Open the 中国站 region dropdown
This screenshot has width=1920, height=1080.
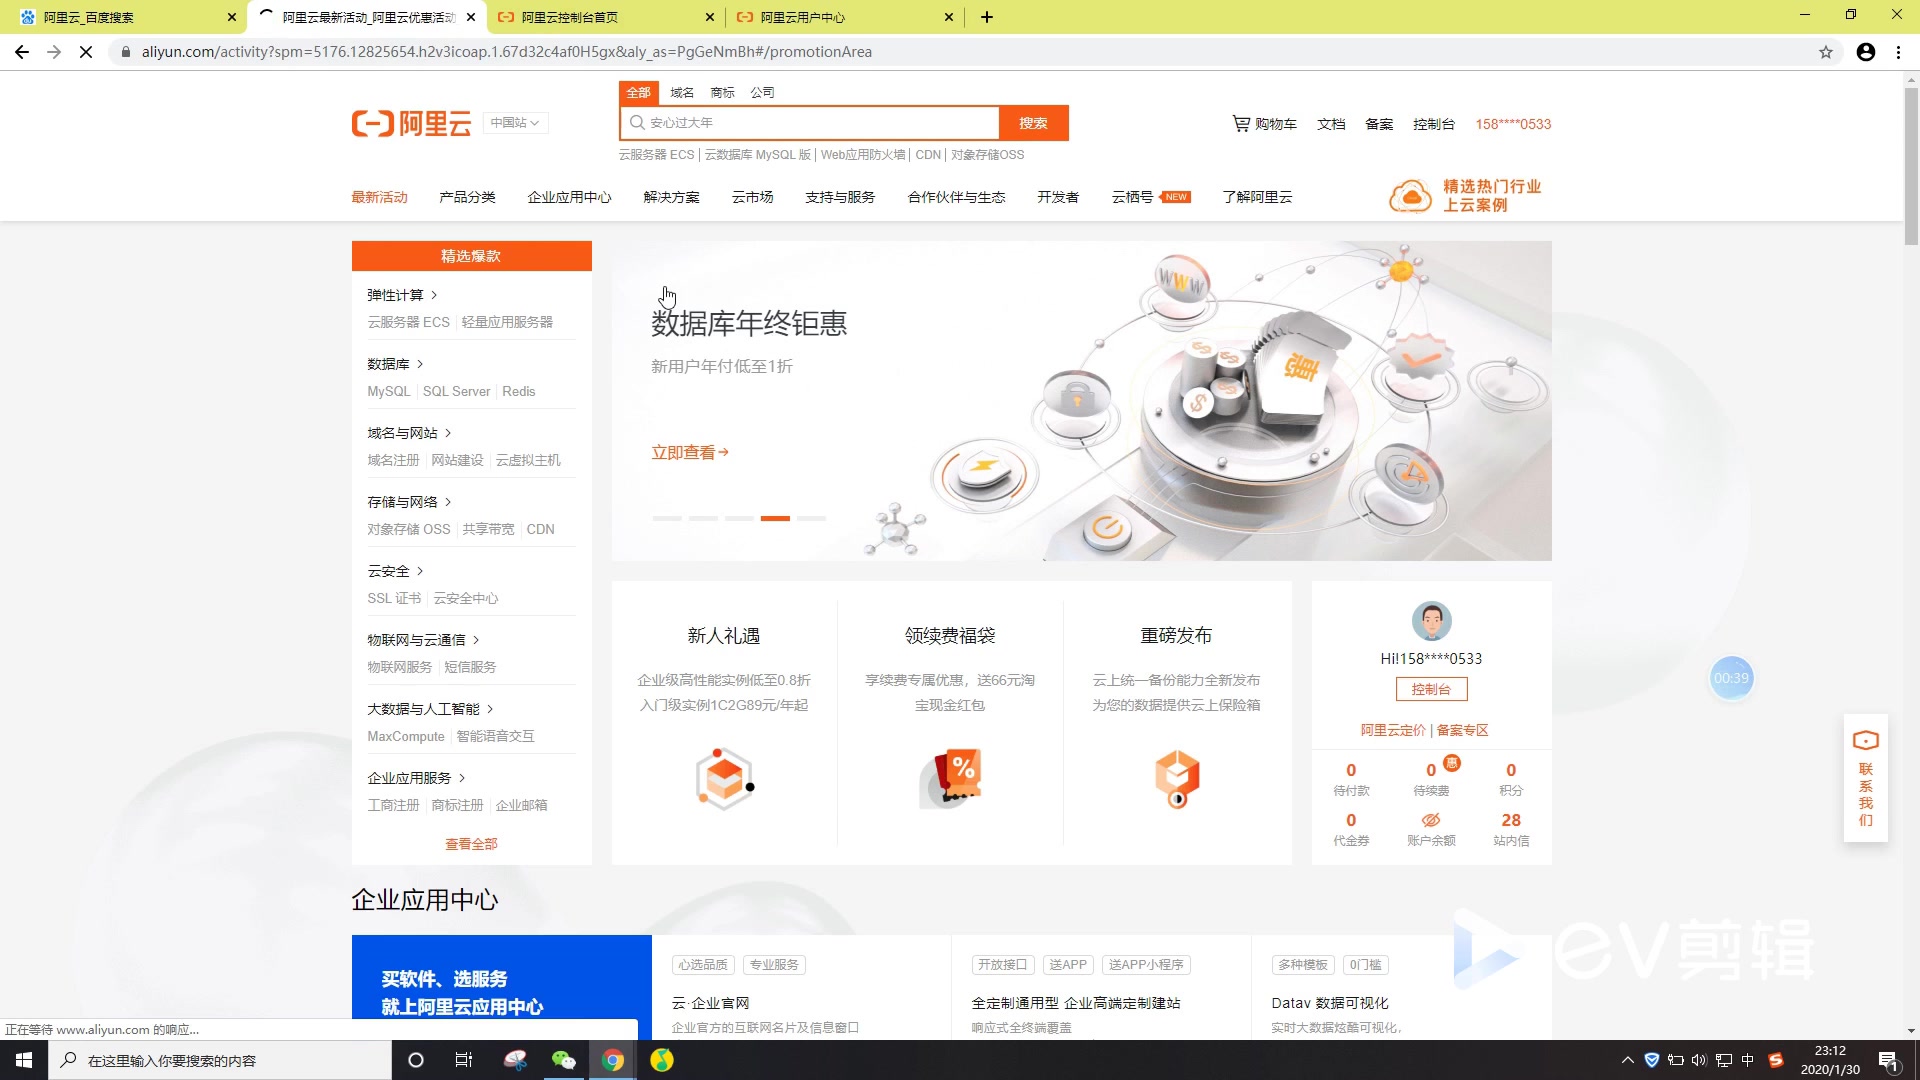tap(515, 123)
